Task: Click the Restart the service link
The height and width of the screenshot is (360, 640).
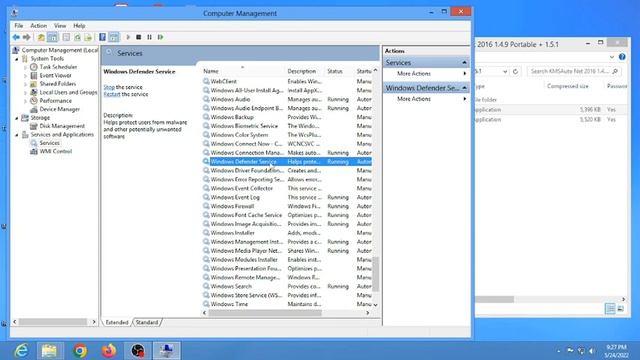Action: (x=112, y=94)
